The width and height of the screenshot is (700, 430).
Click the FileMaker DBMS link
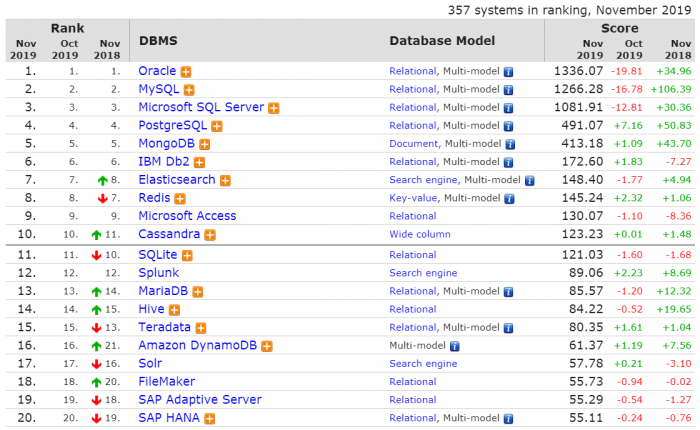(x=166, y=381)
